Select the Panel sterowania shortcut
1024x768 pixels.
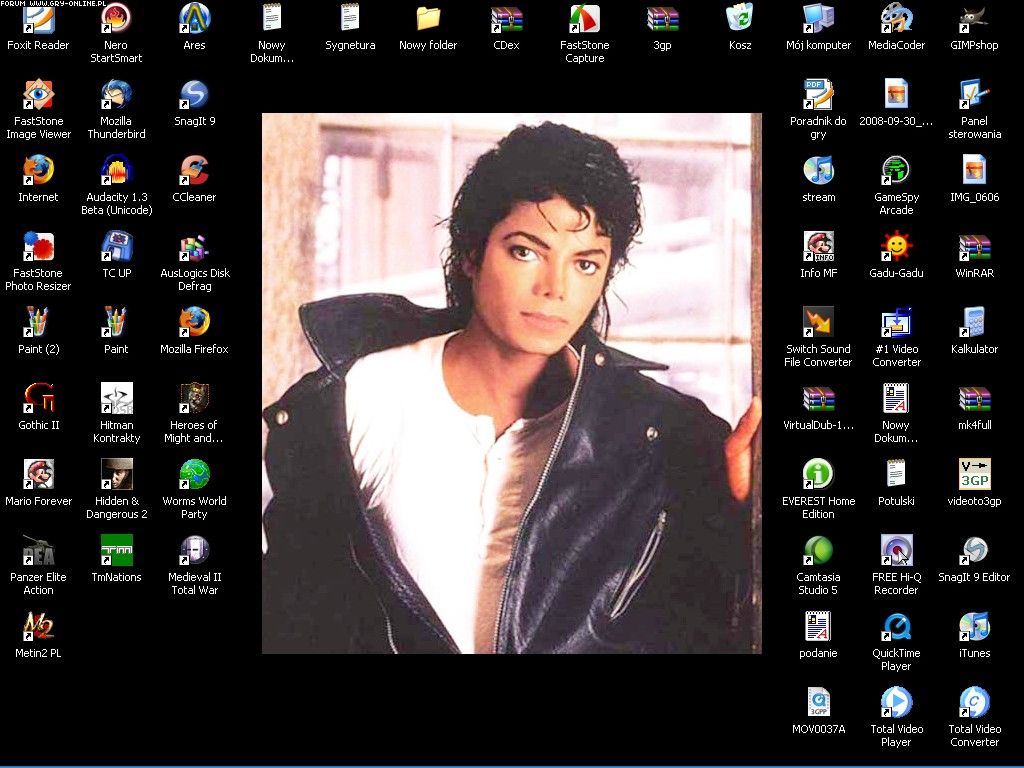[x=974, y=95]
